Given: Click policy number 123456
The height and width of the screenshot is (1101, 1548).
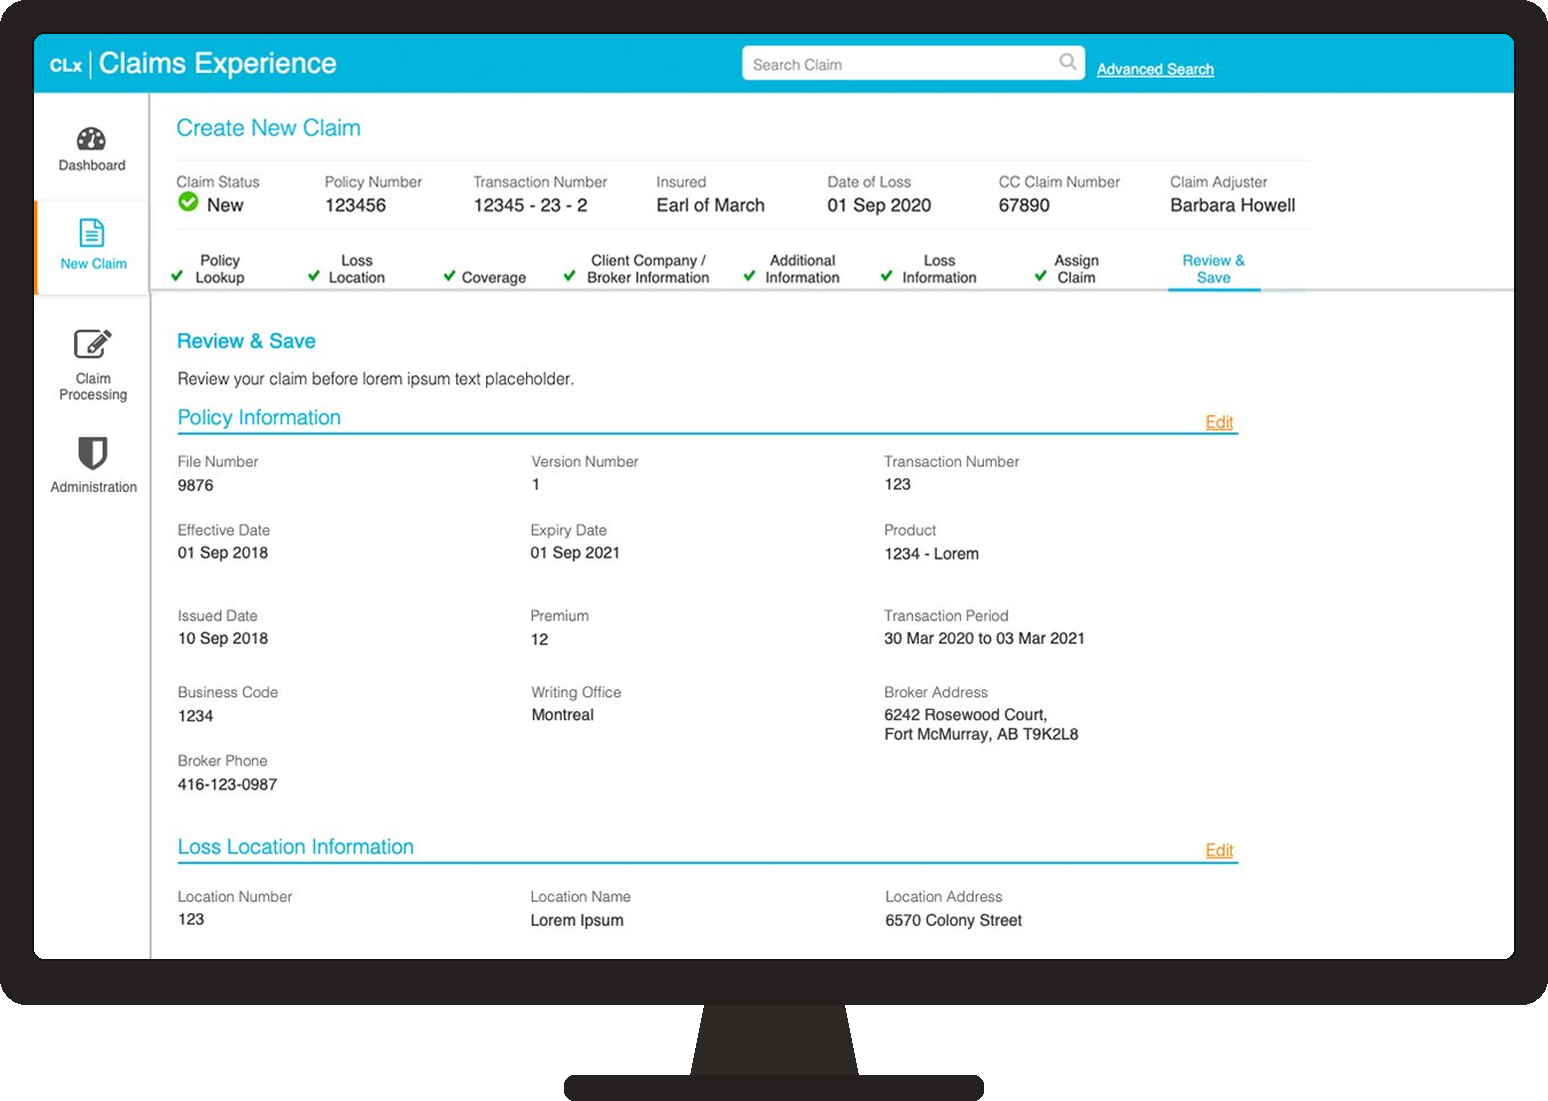Looking at the screenshot, I should 355,205.
